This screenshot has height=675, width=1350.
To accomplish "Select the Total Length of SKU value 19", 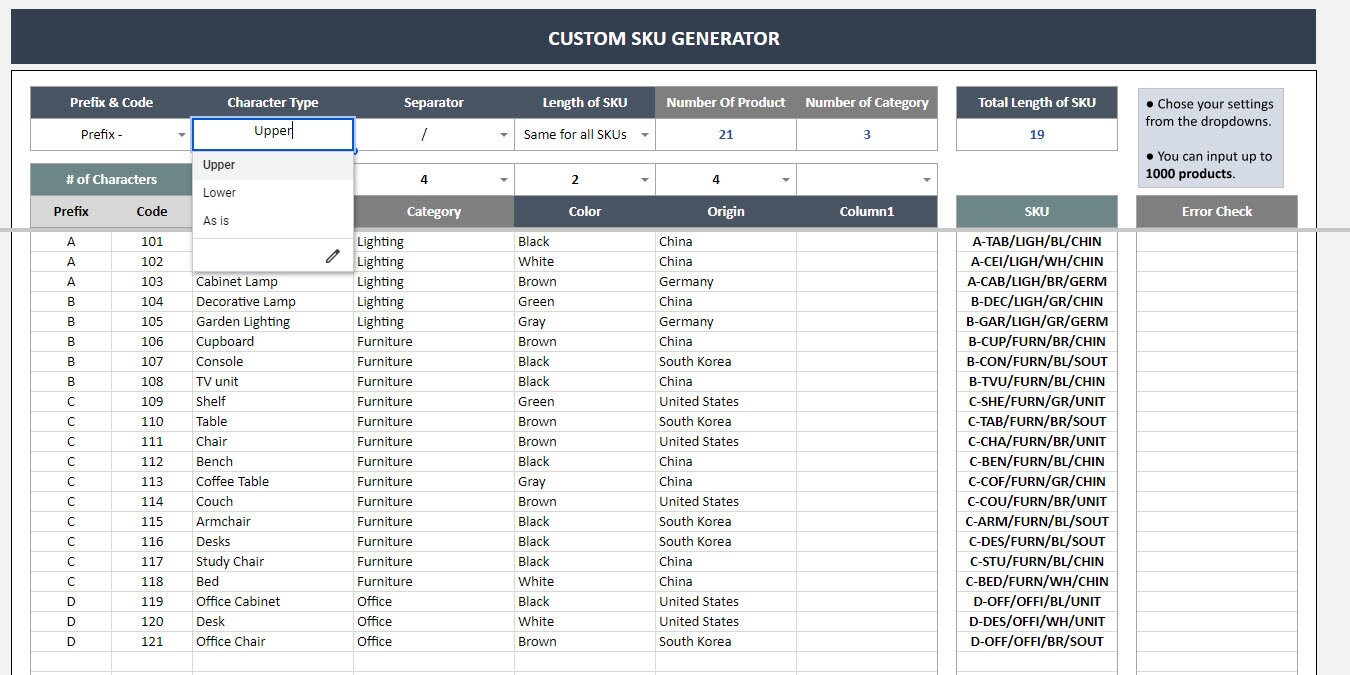I will tap(1036, 134).
